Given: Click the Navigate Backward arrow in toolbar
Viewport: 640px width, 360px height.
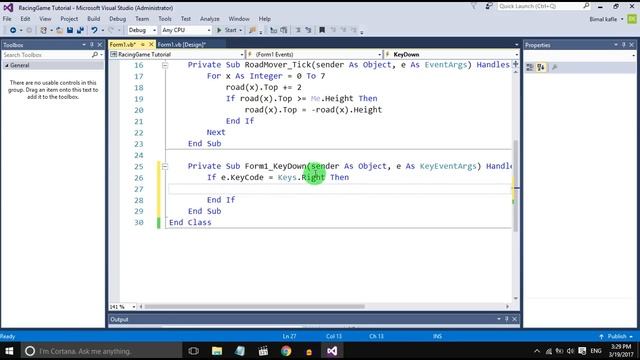Looking at the screenshot, I should click(13, 30).
